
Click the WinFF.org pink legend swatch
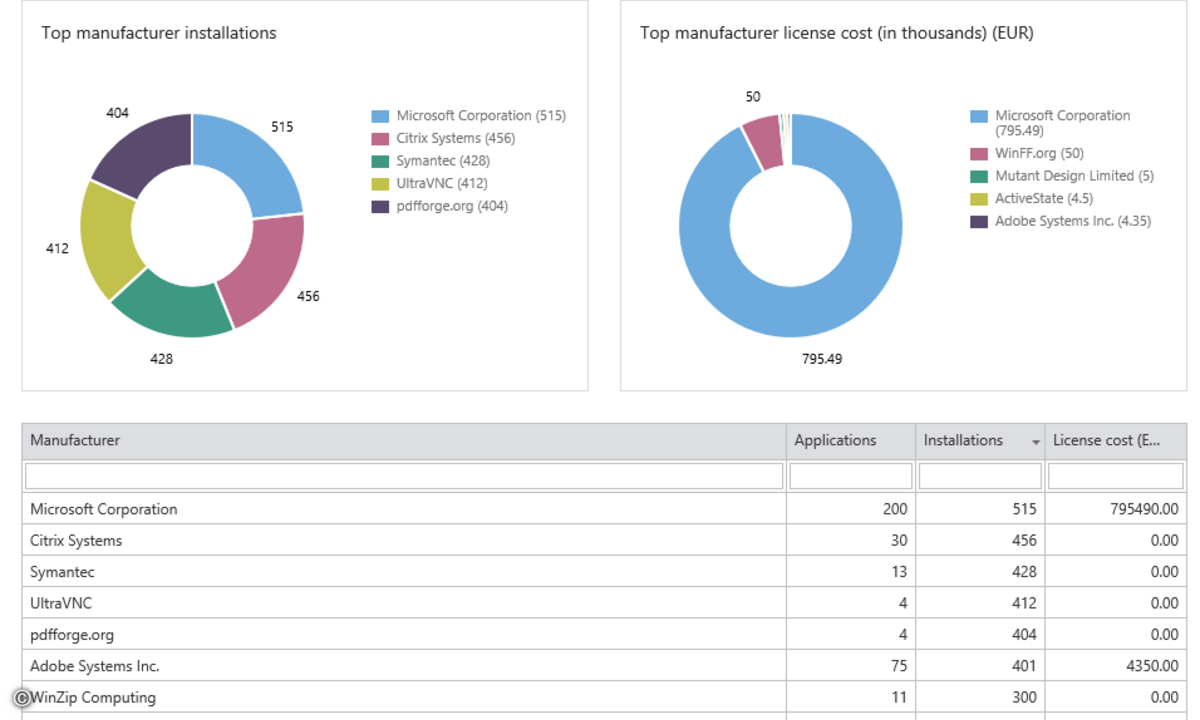click(x=978, y=154)
